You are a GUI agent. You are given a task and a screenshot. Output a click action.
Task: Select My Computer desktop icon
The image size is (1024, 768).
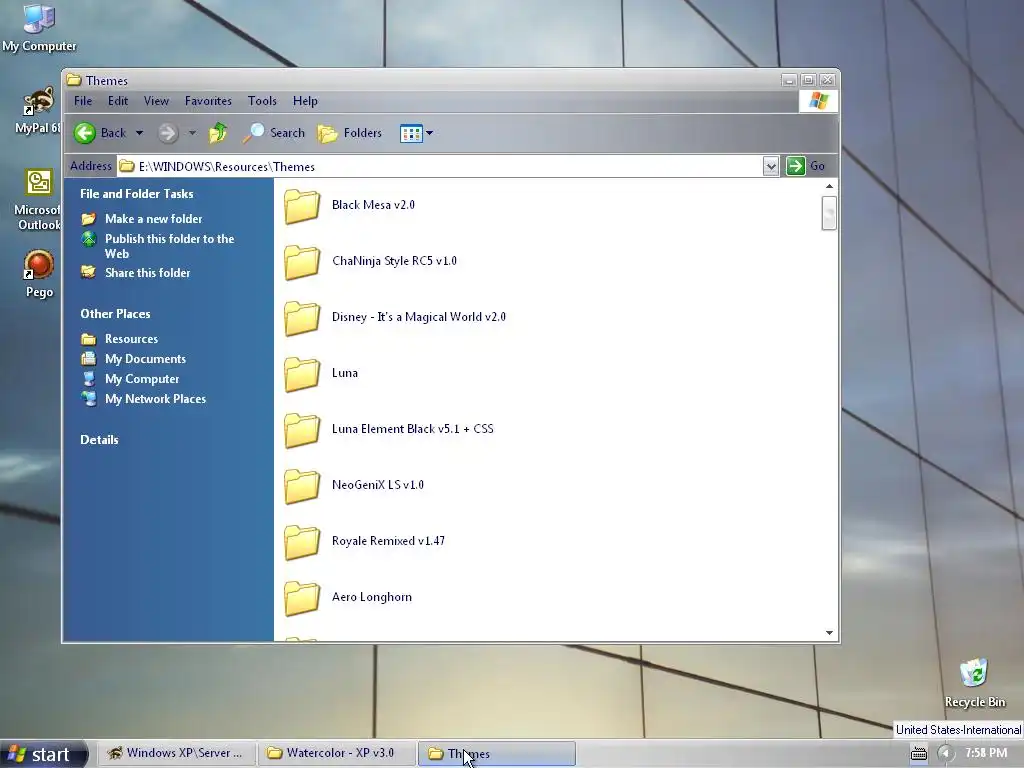coord(39,28)
